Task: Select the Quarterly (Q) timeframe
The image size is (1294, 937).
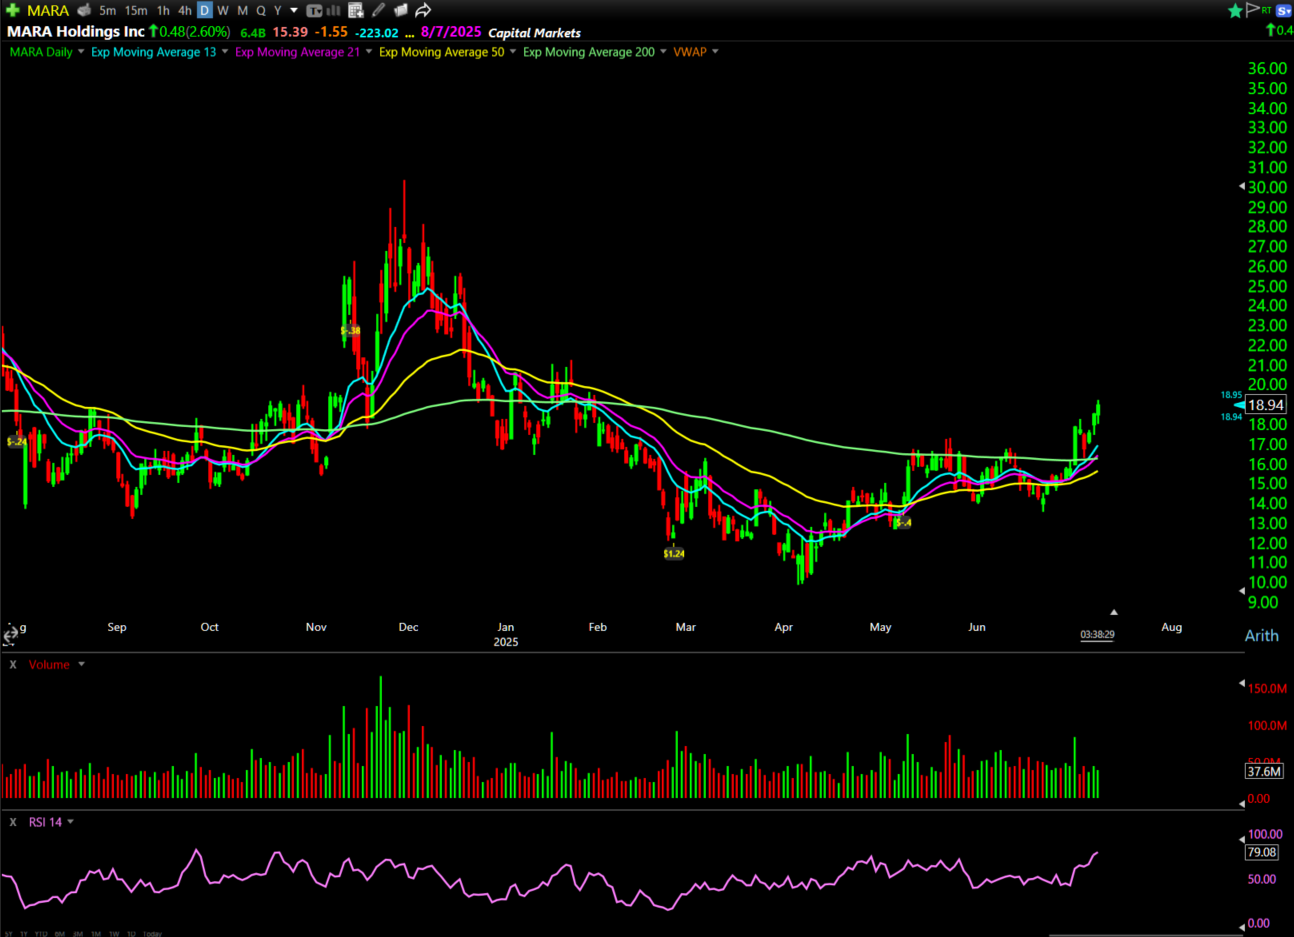Action: [x=261, y=10]
